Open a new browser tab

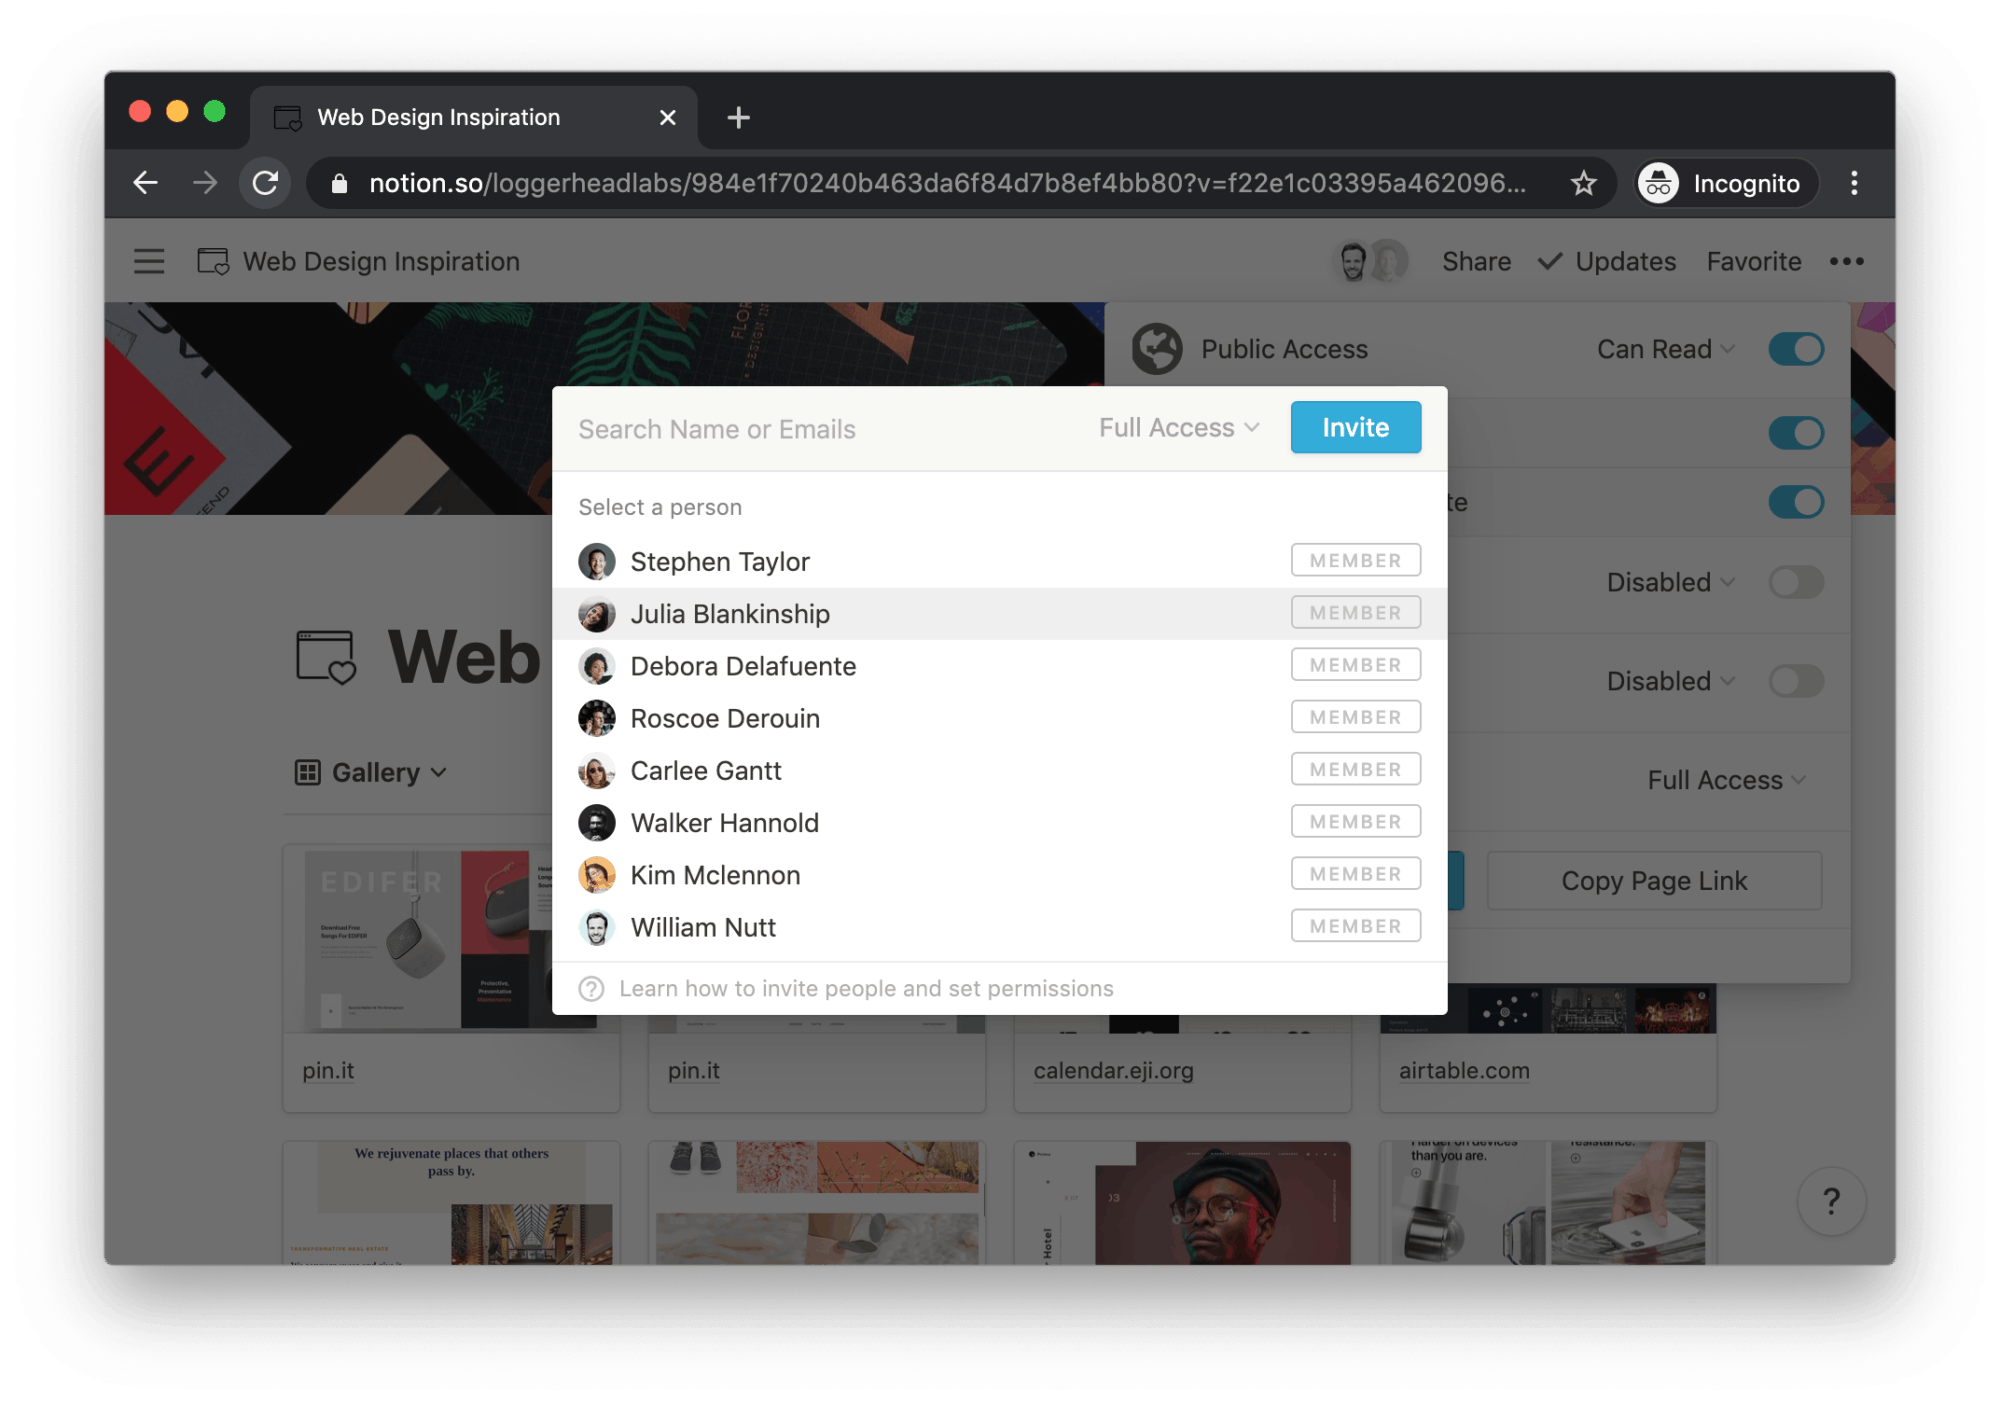tap(738, 118)
